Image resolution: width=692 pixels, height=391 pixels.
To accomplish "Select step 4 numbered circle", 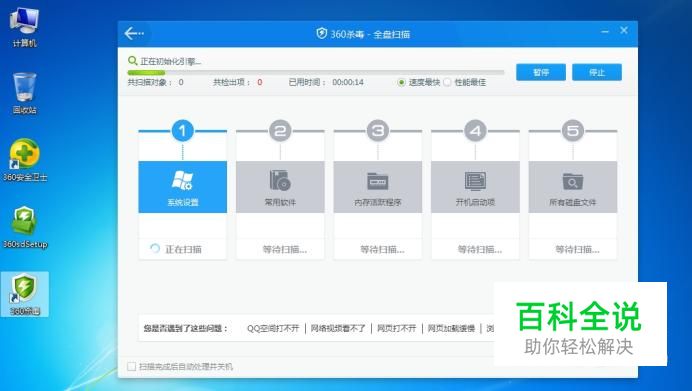I will [475, 131].
